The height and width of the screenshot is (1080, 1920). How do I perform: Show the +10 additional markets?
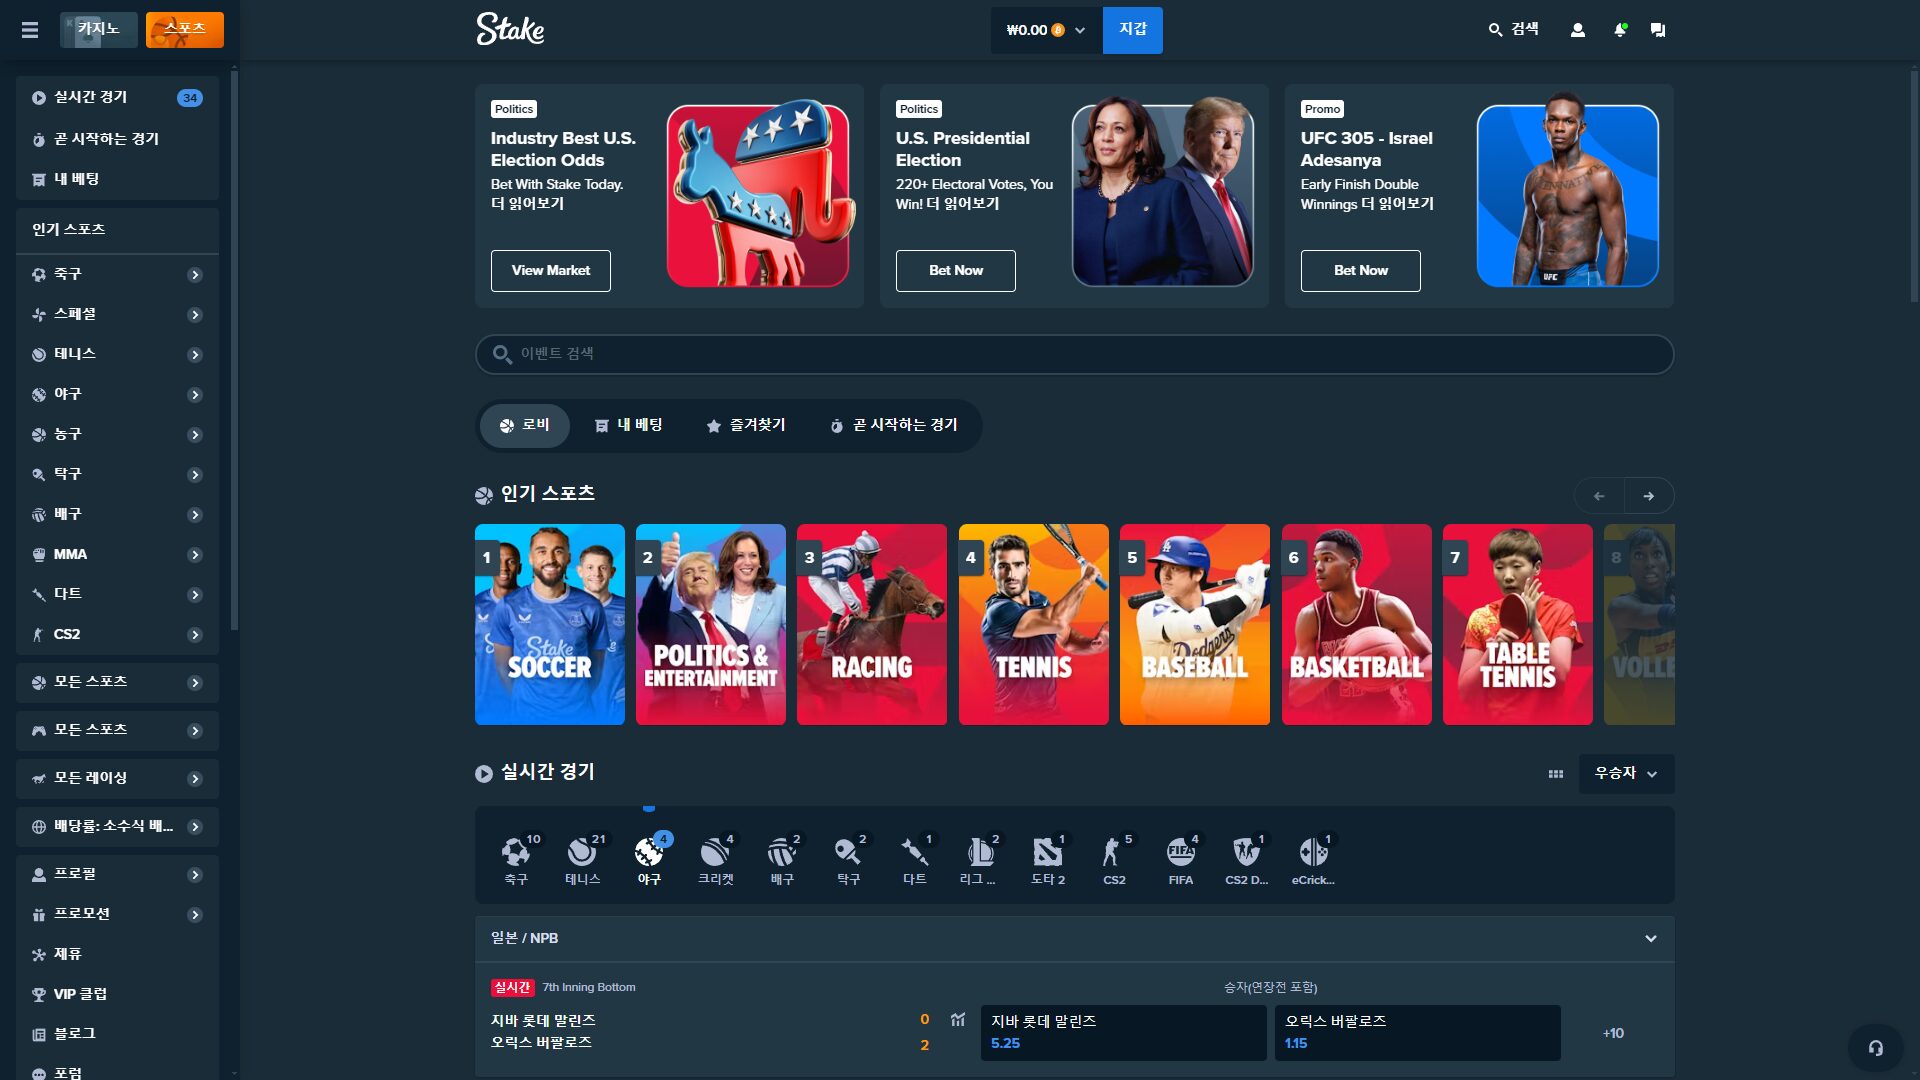coord(1613,1033)
